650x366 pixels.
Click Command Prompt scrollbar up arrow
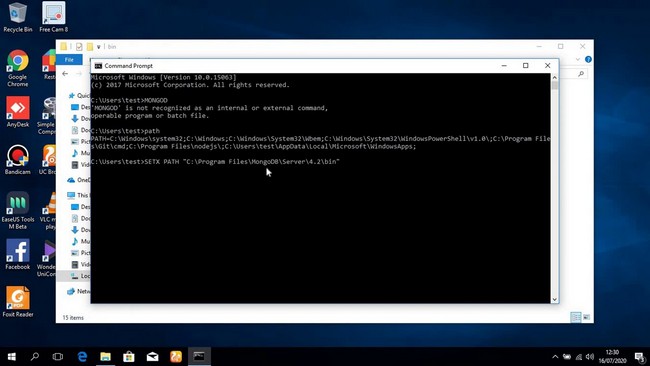coord(554,78)
